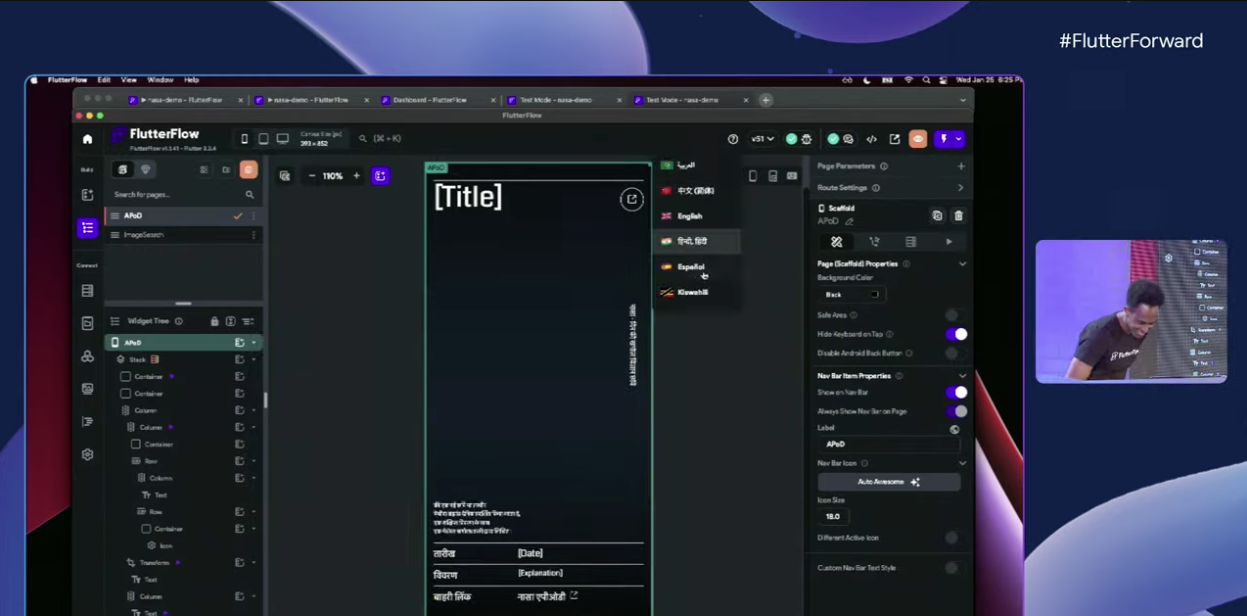Open the view code icon
Screen dimensions: 1247x616
(871, 139)
